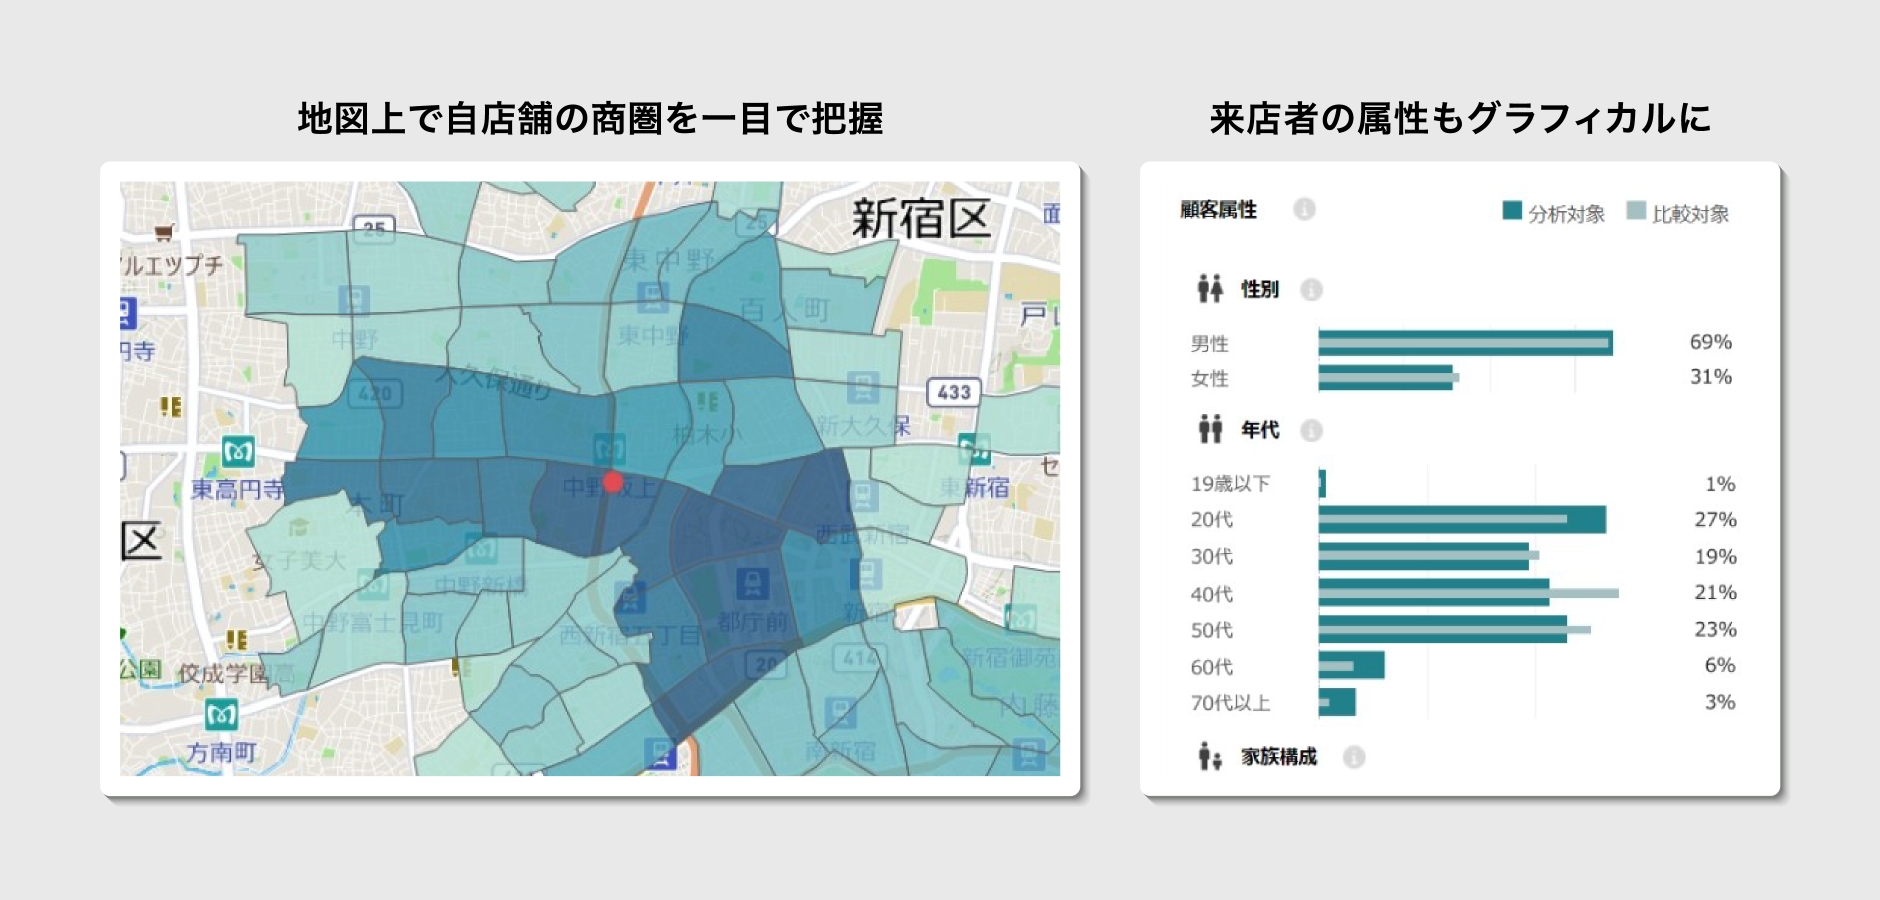This screenshot has height=900, width=1880.
Task: Click the 方南町 station label
Action: coord(222,753)
